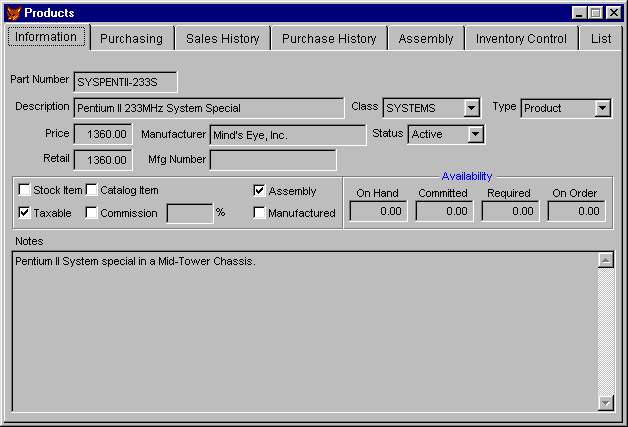Enable the Commission checkbox
This screenshot has width=628, height=427.
tap(92, 213)
